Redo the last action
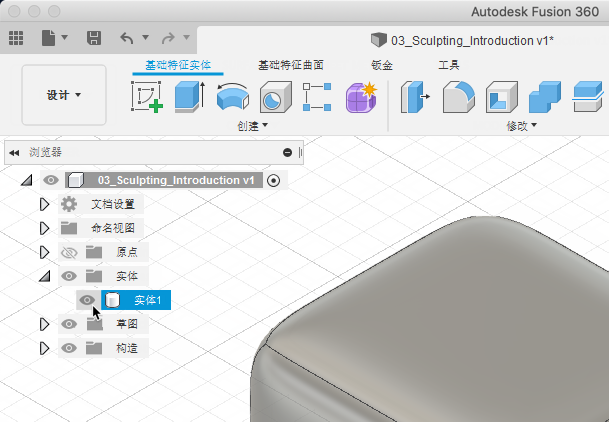Viewport: 609px width, 422px height. pos(168,38)
